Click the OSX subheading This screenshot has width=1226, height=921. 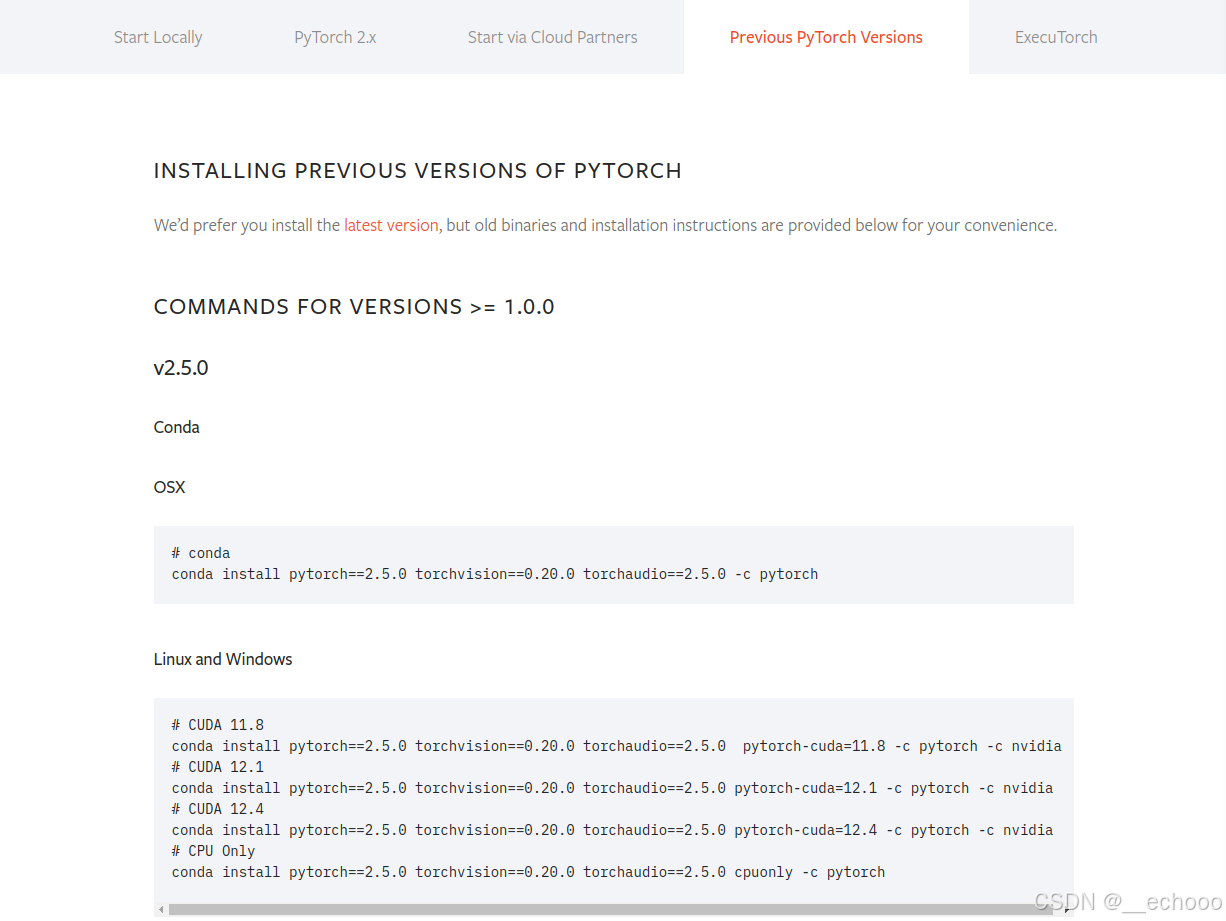pos(169,487)
